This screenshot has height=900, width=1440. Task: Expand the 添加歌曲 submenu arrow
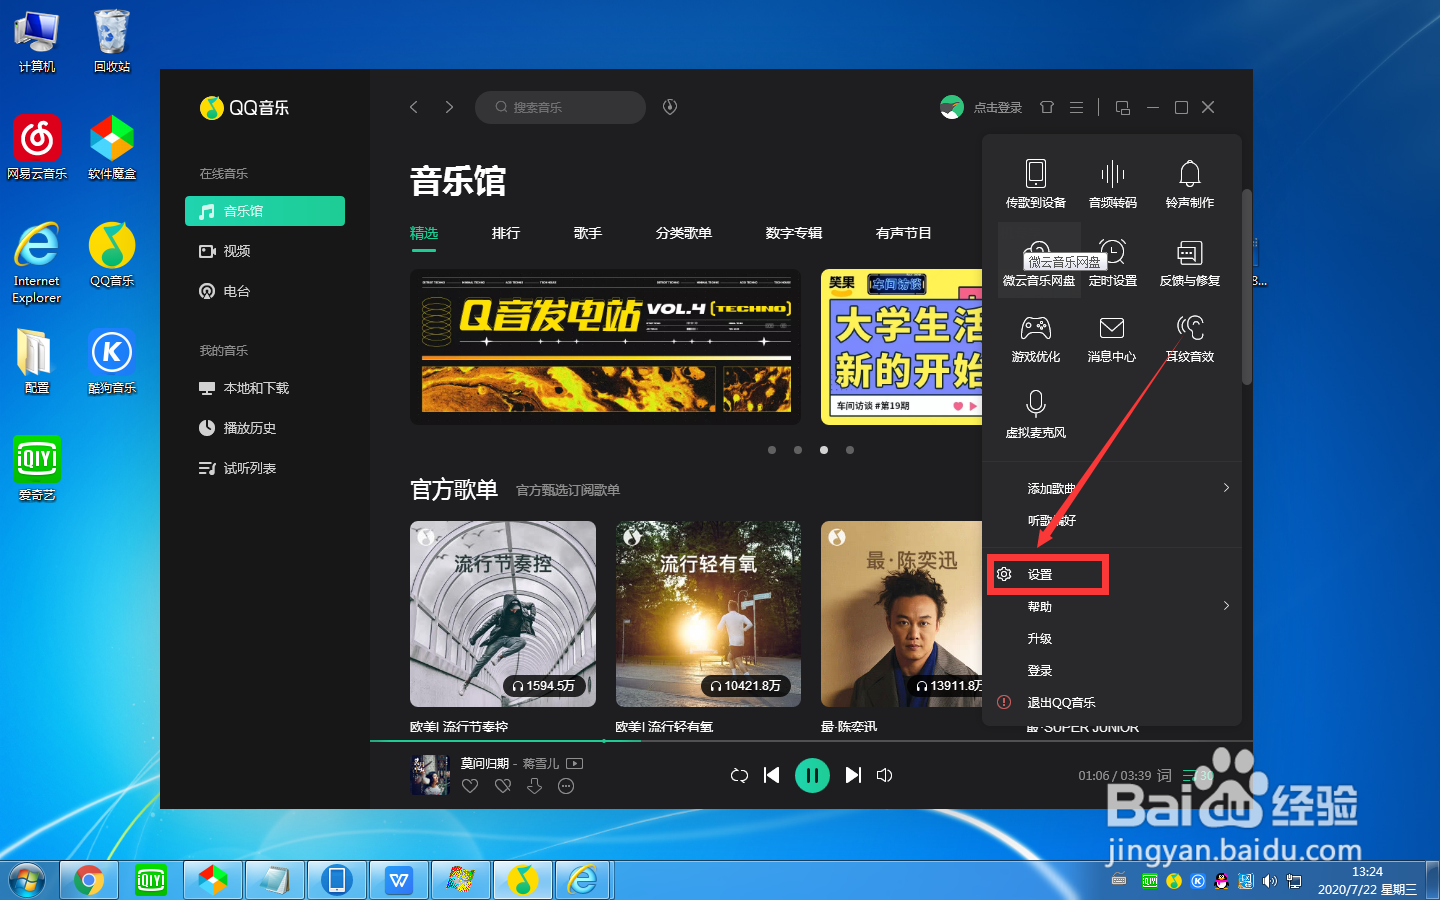pyautogui.click(x=1226, y=488)
